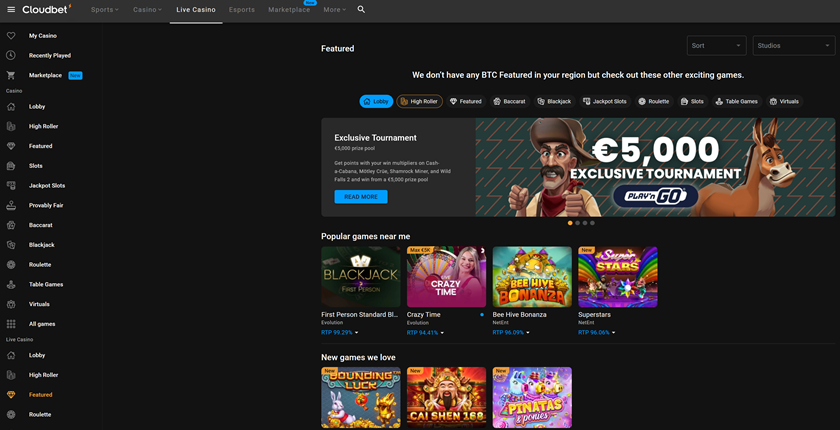Open the Provably Fair sidebar link
Image resolution: width=840 pixels, height=430 pixels.
click(46, 206)
